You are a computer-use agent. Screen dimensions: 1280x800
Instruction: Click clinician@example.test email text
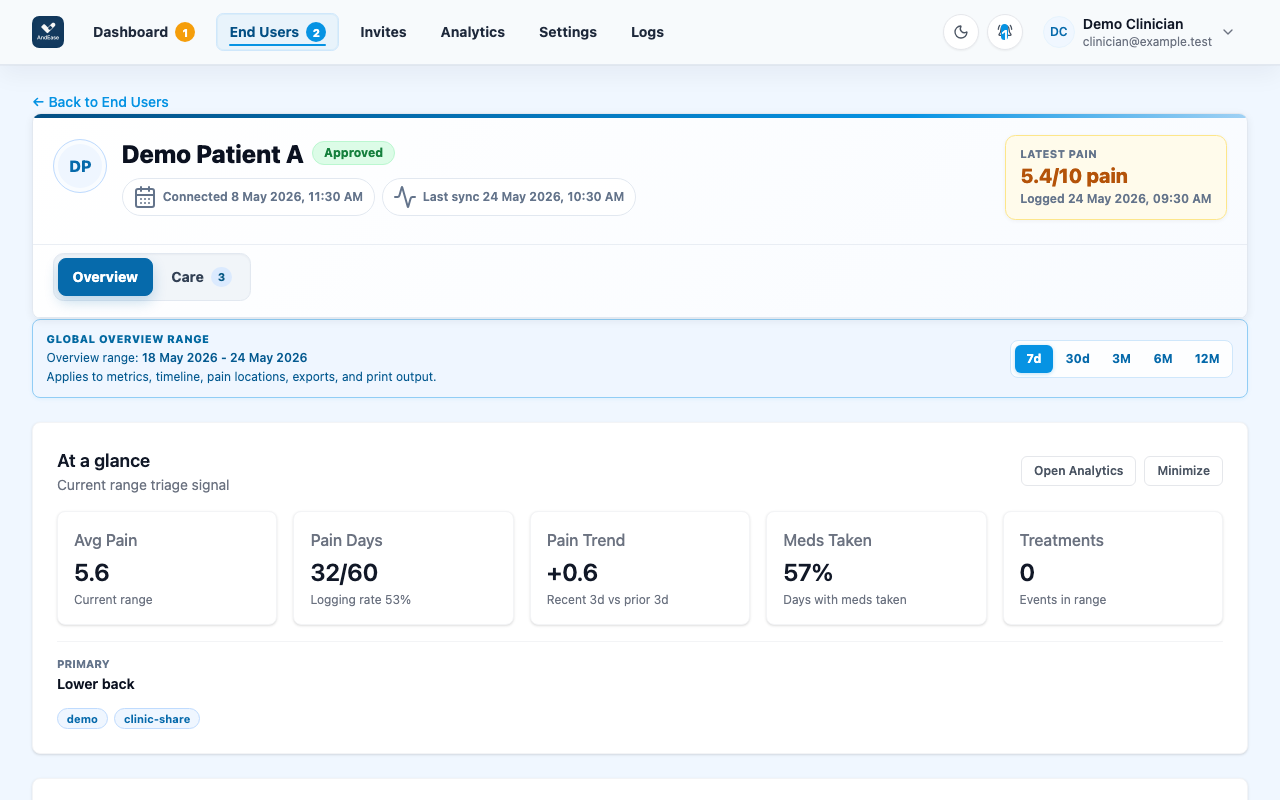coord(1147,42)
